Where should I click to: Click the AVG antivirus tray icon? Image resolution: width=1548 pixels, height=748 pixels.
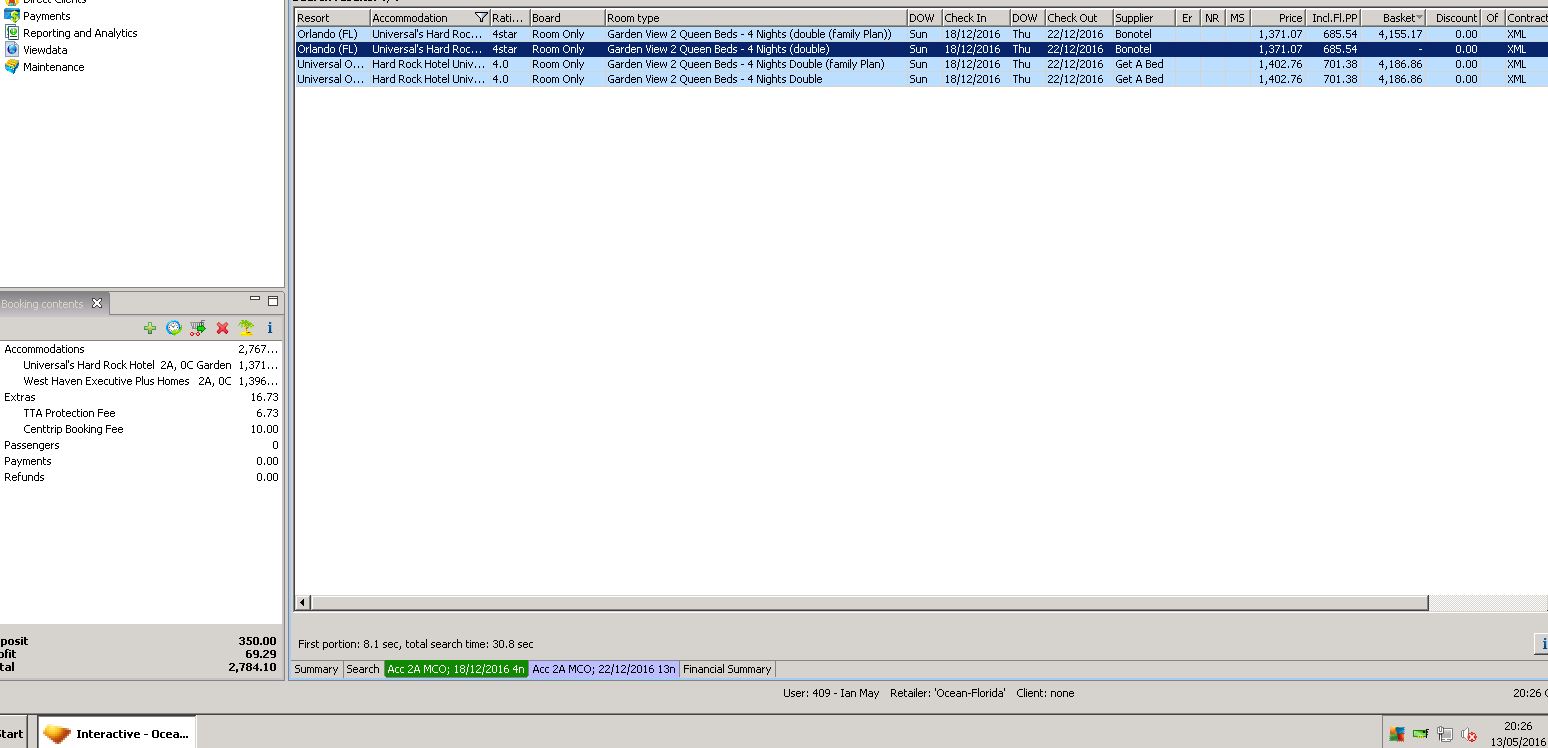tap(1397, 734)
